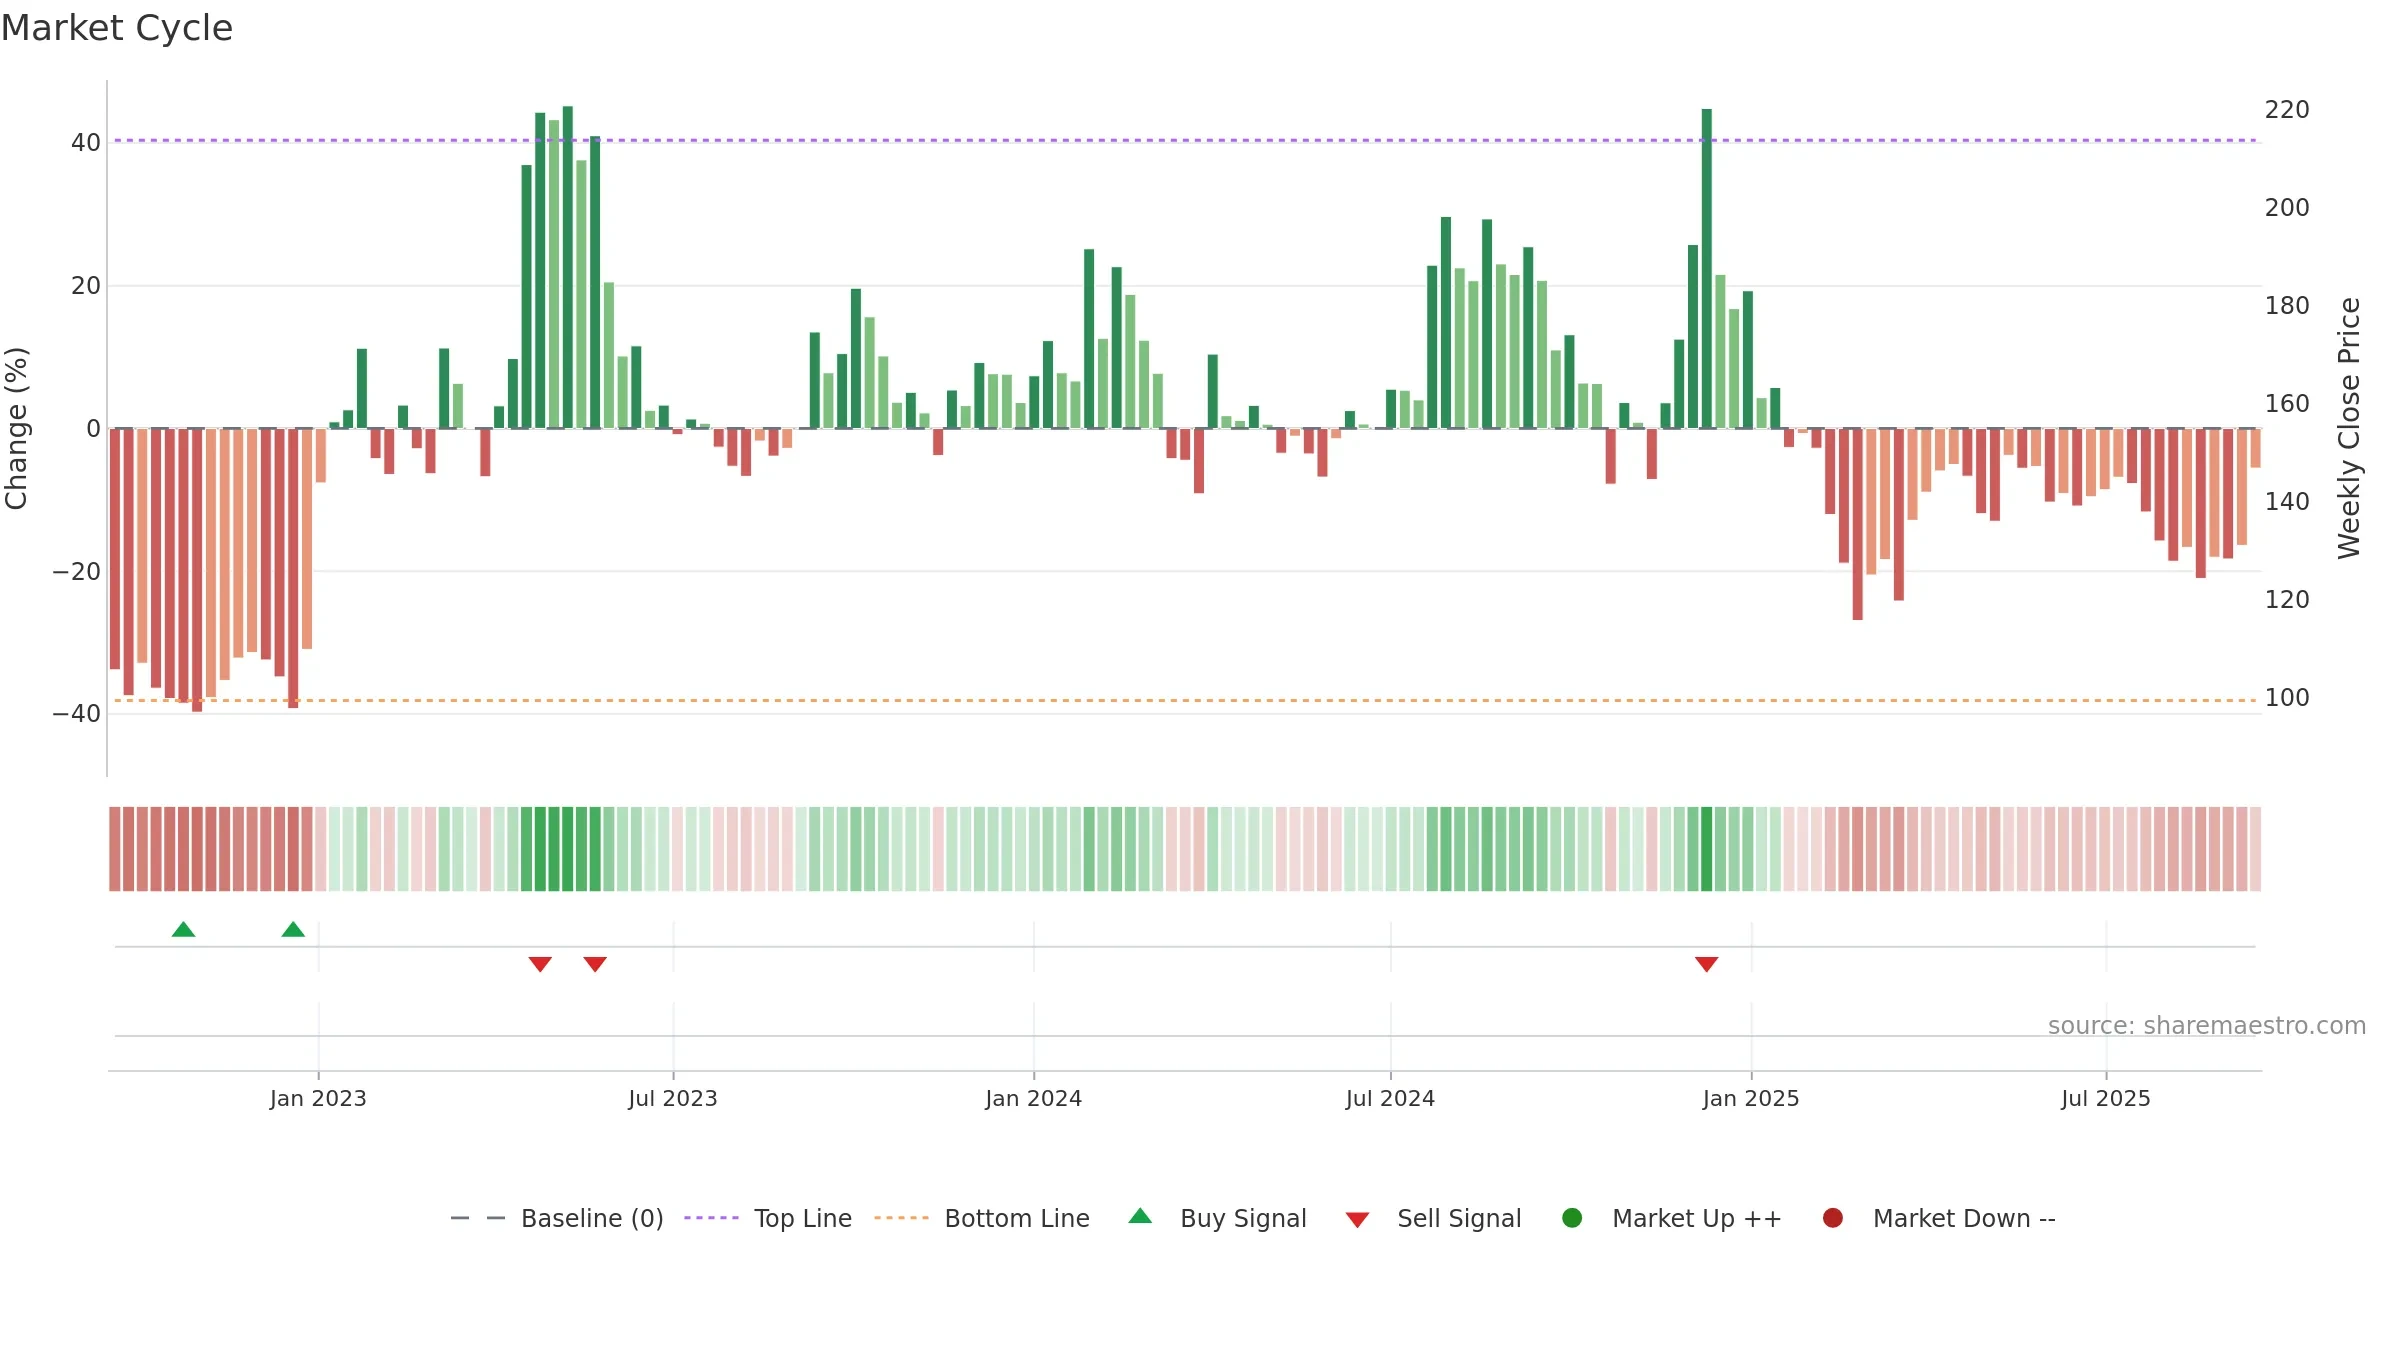Click the Baseline (0) dashed legend marker
This screenshot has width=2400, height=1350.
pyautogui.click(x=478, y=1218)
